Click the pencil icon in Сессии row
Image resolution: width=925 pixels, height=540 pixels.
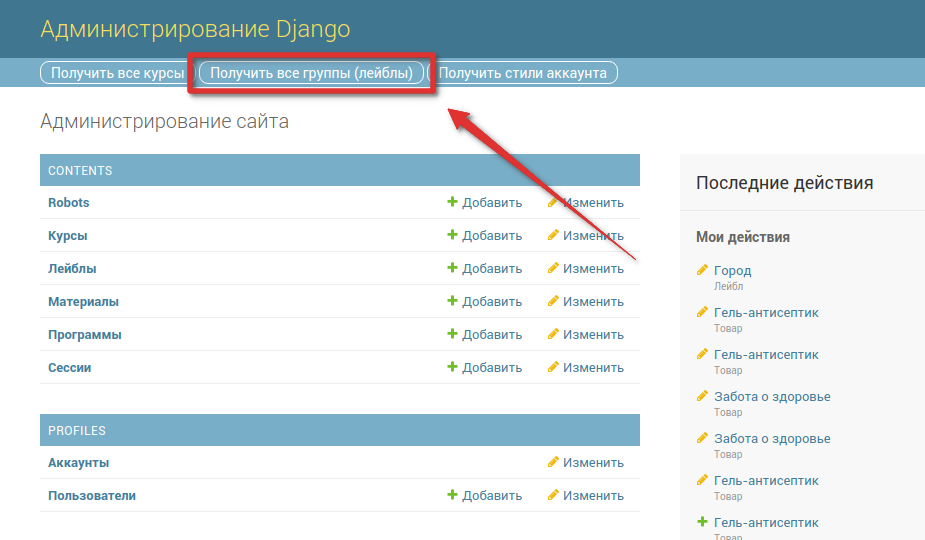click(553, 367)
